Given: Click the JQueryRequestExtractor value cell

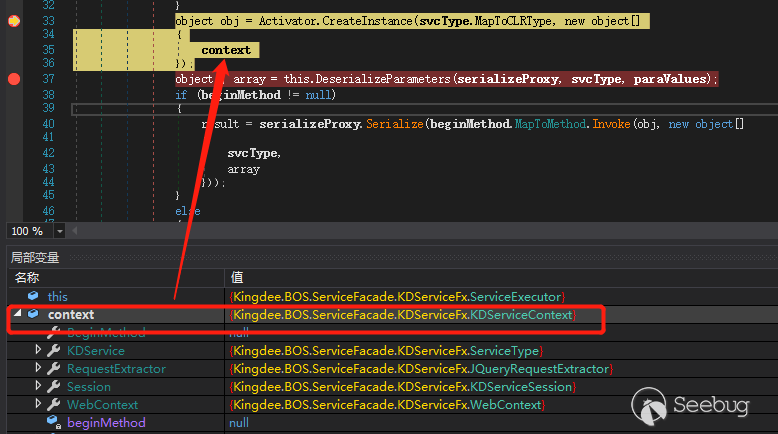Looking at the screenshot, I should (421, 369).
